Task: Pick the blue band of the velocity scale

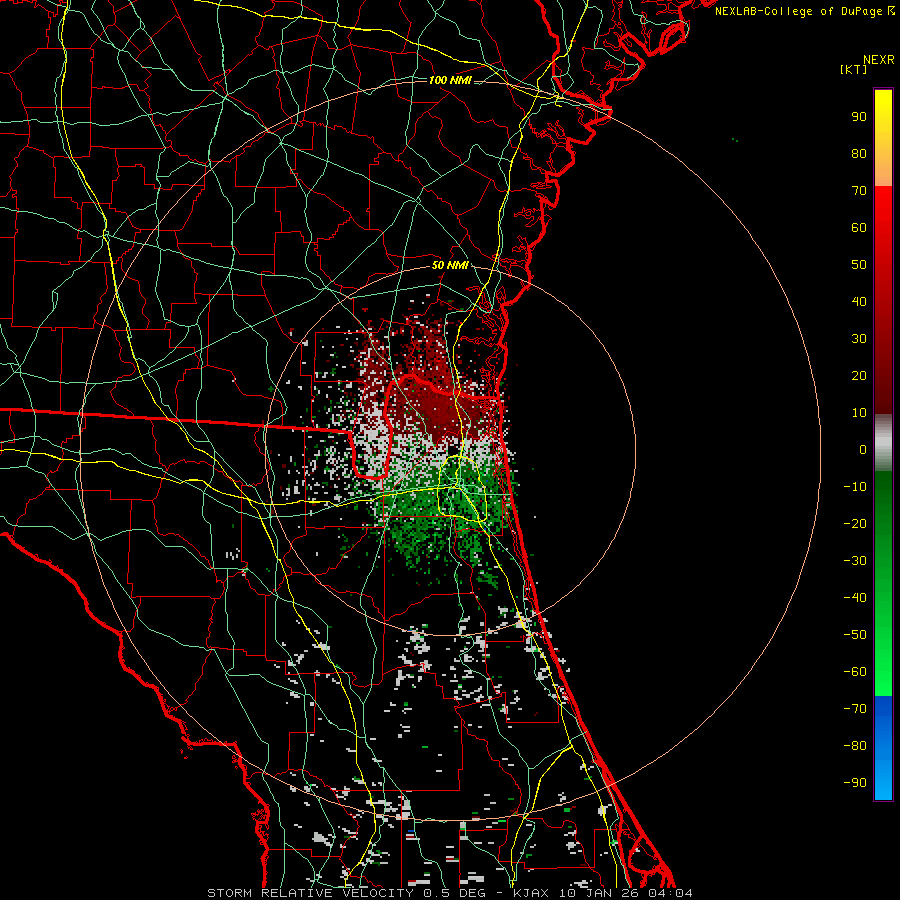Action: pos(883,748)
